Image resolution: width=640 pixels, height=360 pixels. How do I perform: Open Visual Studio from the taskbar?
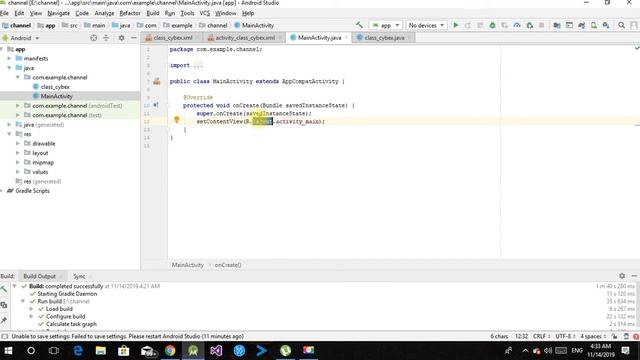216,350
